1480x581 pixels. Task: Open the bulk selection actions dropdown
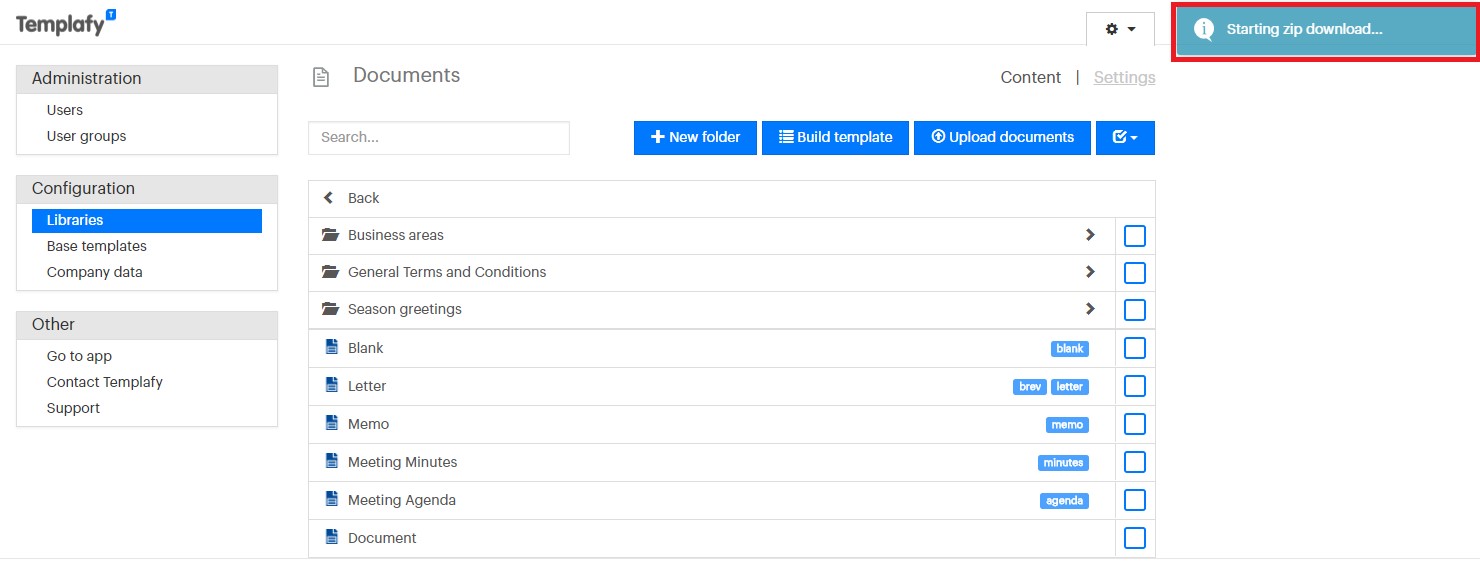tap(1125, 138)
